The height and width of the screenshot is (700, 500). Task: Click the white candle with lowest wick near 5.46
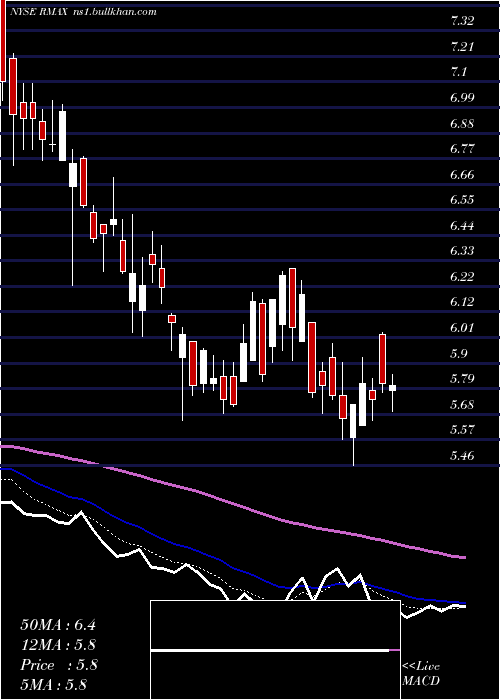click(353, 435)
